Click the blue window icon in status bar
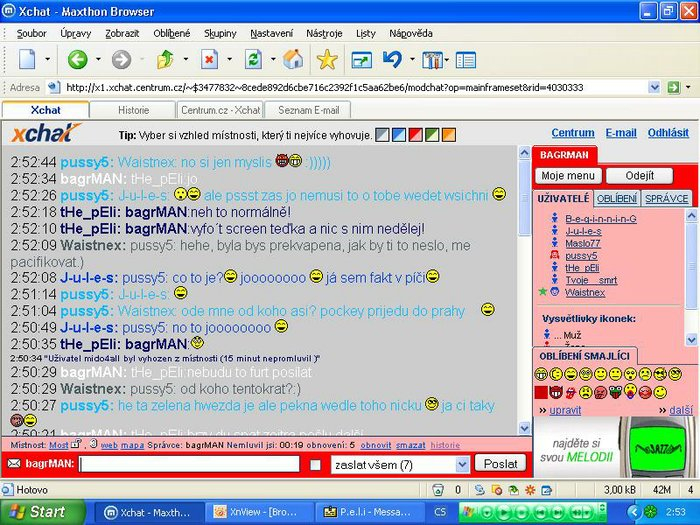The image size is (700, 525). click(546, 490)
